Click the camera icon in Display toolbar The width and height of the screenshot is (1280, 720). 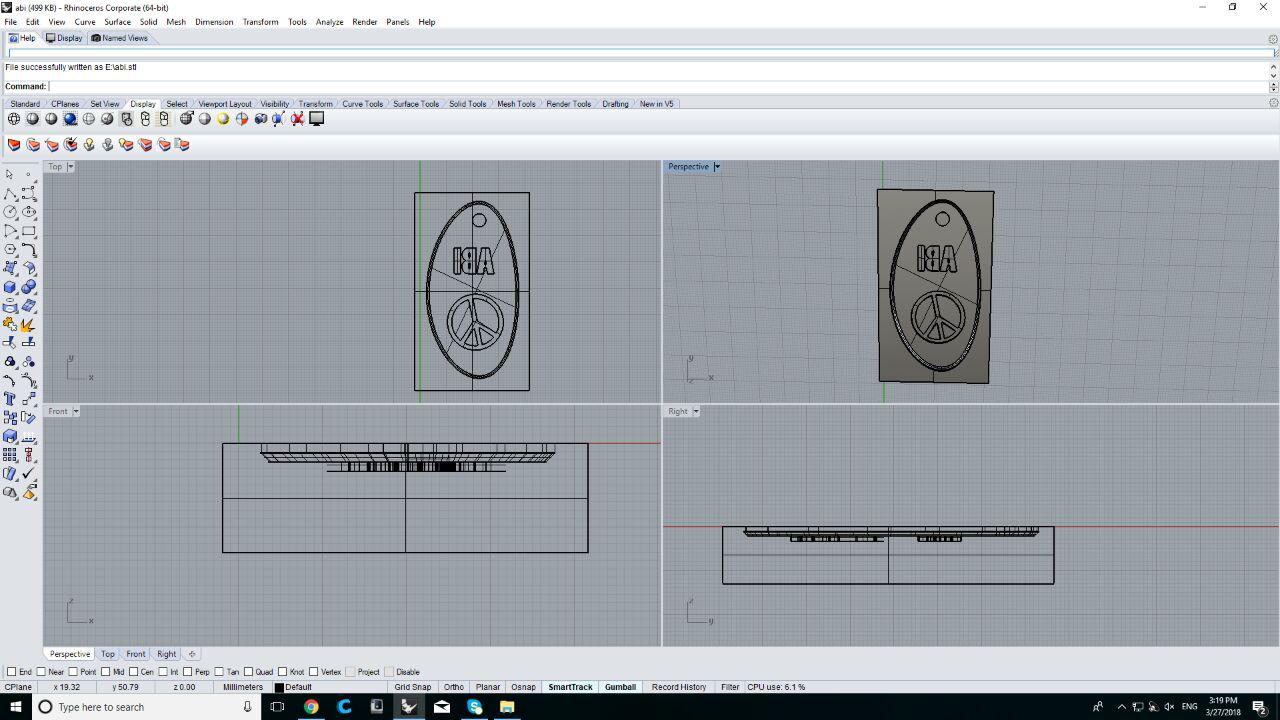261,119
